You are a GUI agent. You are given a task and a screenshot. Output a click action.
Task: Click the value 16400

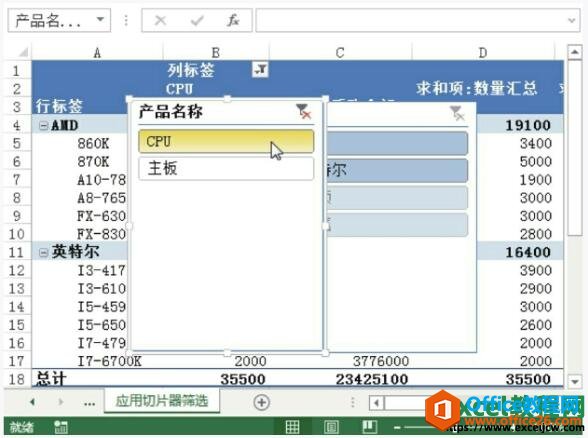(528, 252)
